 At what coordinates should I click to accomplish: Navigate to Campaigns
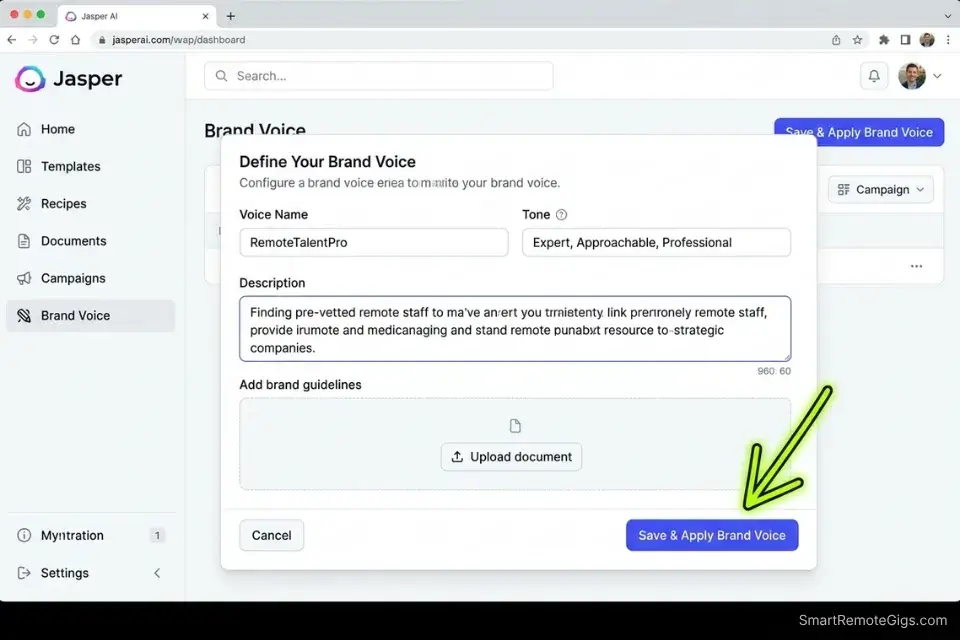click(74, 278)
